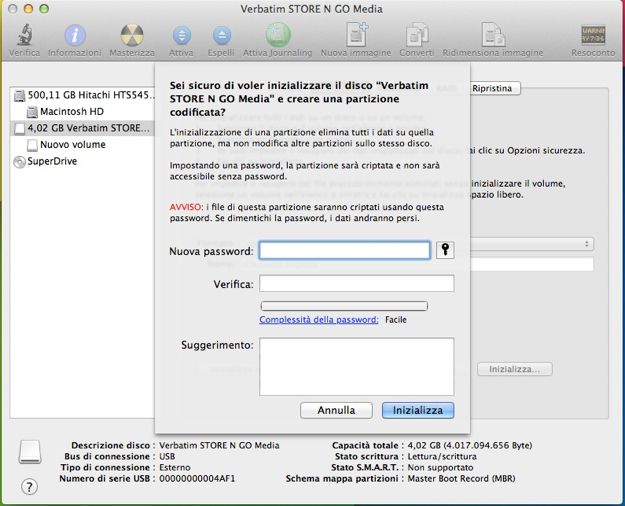Click the Ridimensiona immagine toolbar icon
625x506 pixels.
click(493, 35)
